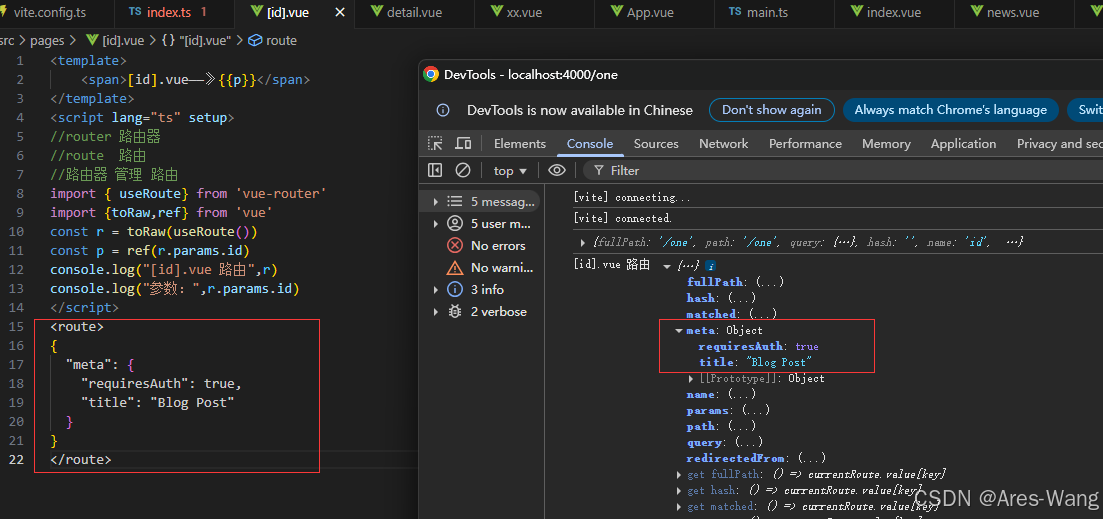Click the pages breadcrumb segment
Viewport: 1103px width, 519px height.
[x=47, y=41]
